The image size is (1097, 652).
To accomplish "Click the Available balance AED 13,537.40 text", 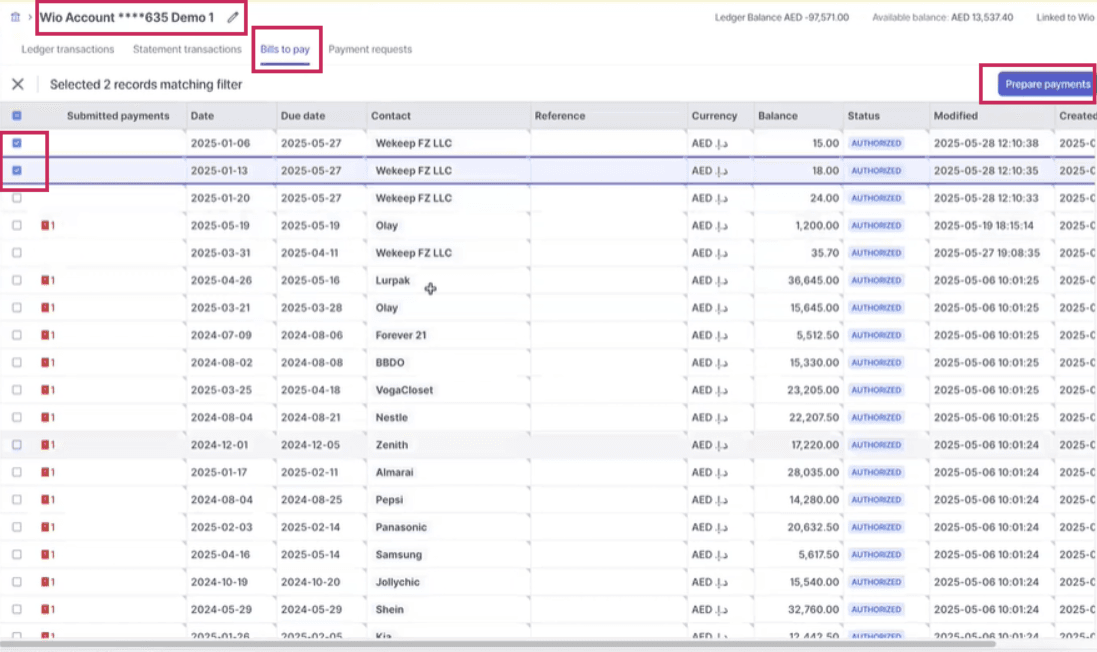I will coord(942,17).
